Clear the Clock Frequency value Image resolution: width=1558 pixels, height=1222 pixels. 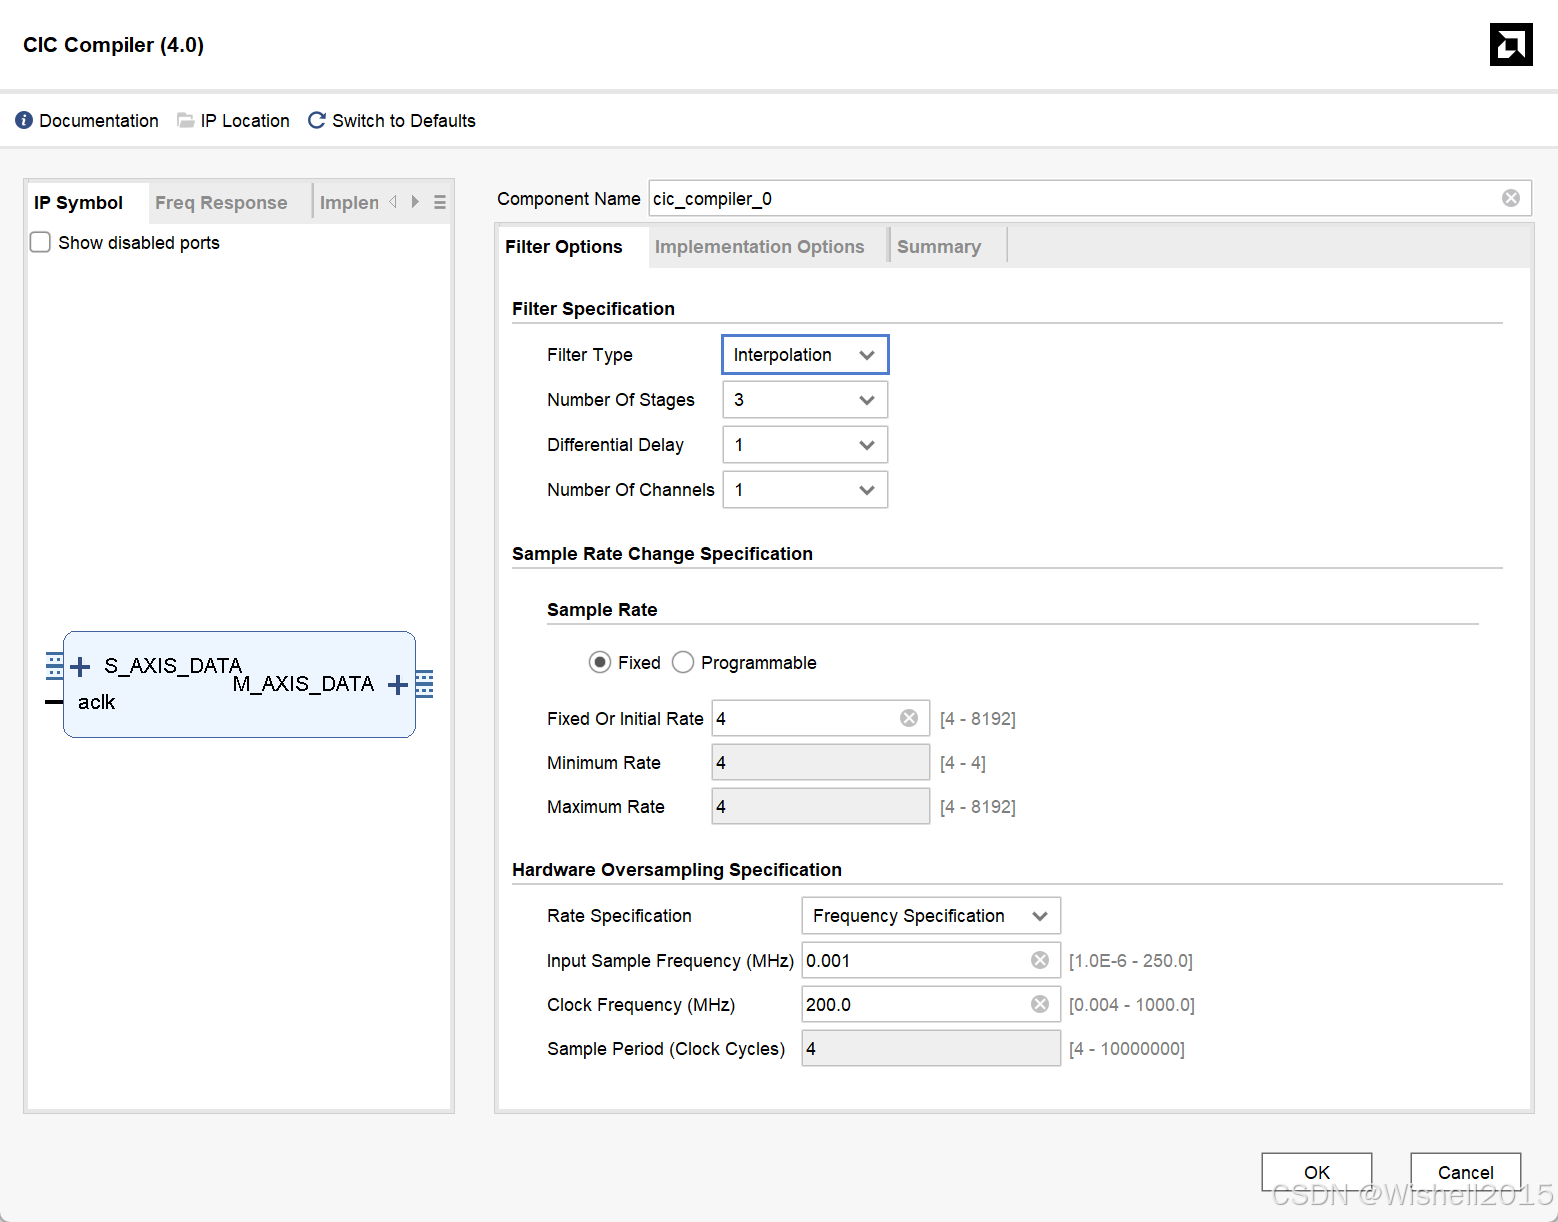(x=1040, y=1004)
